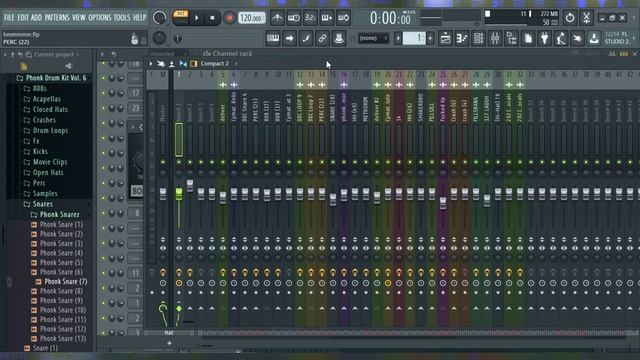Click the chain link multilink controllers icon

pyautogui.click(x=322, y=38)
